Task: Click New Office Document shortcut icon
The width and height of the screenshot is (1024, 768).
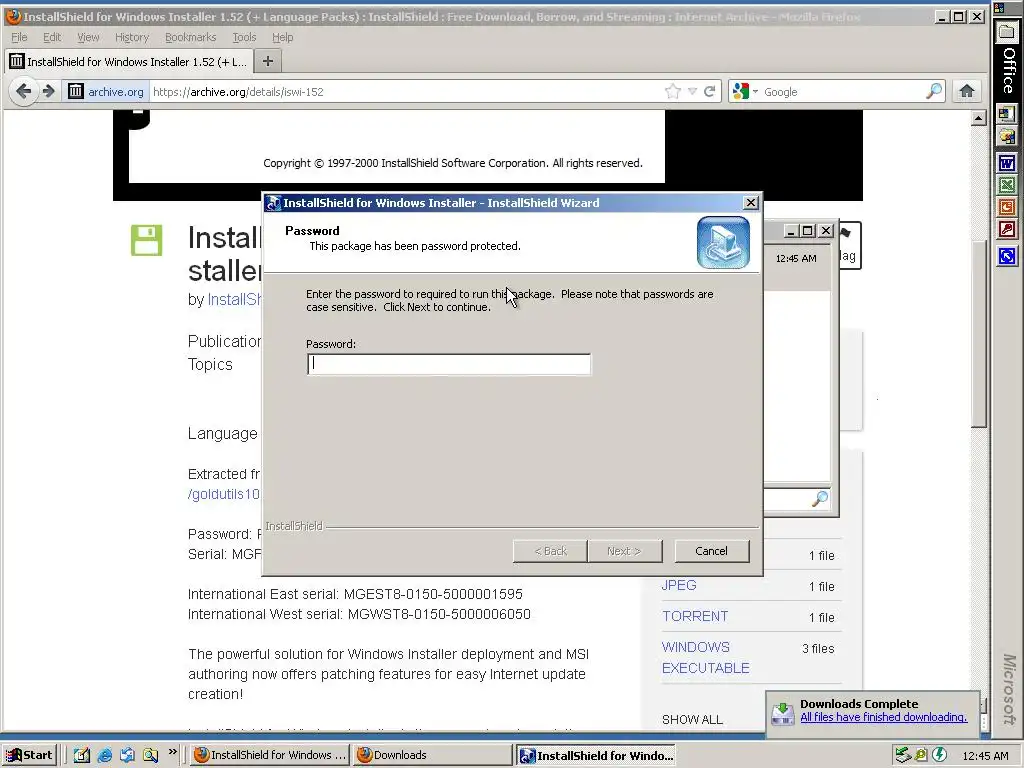Action: pos(1006,114)
